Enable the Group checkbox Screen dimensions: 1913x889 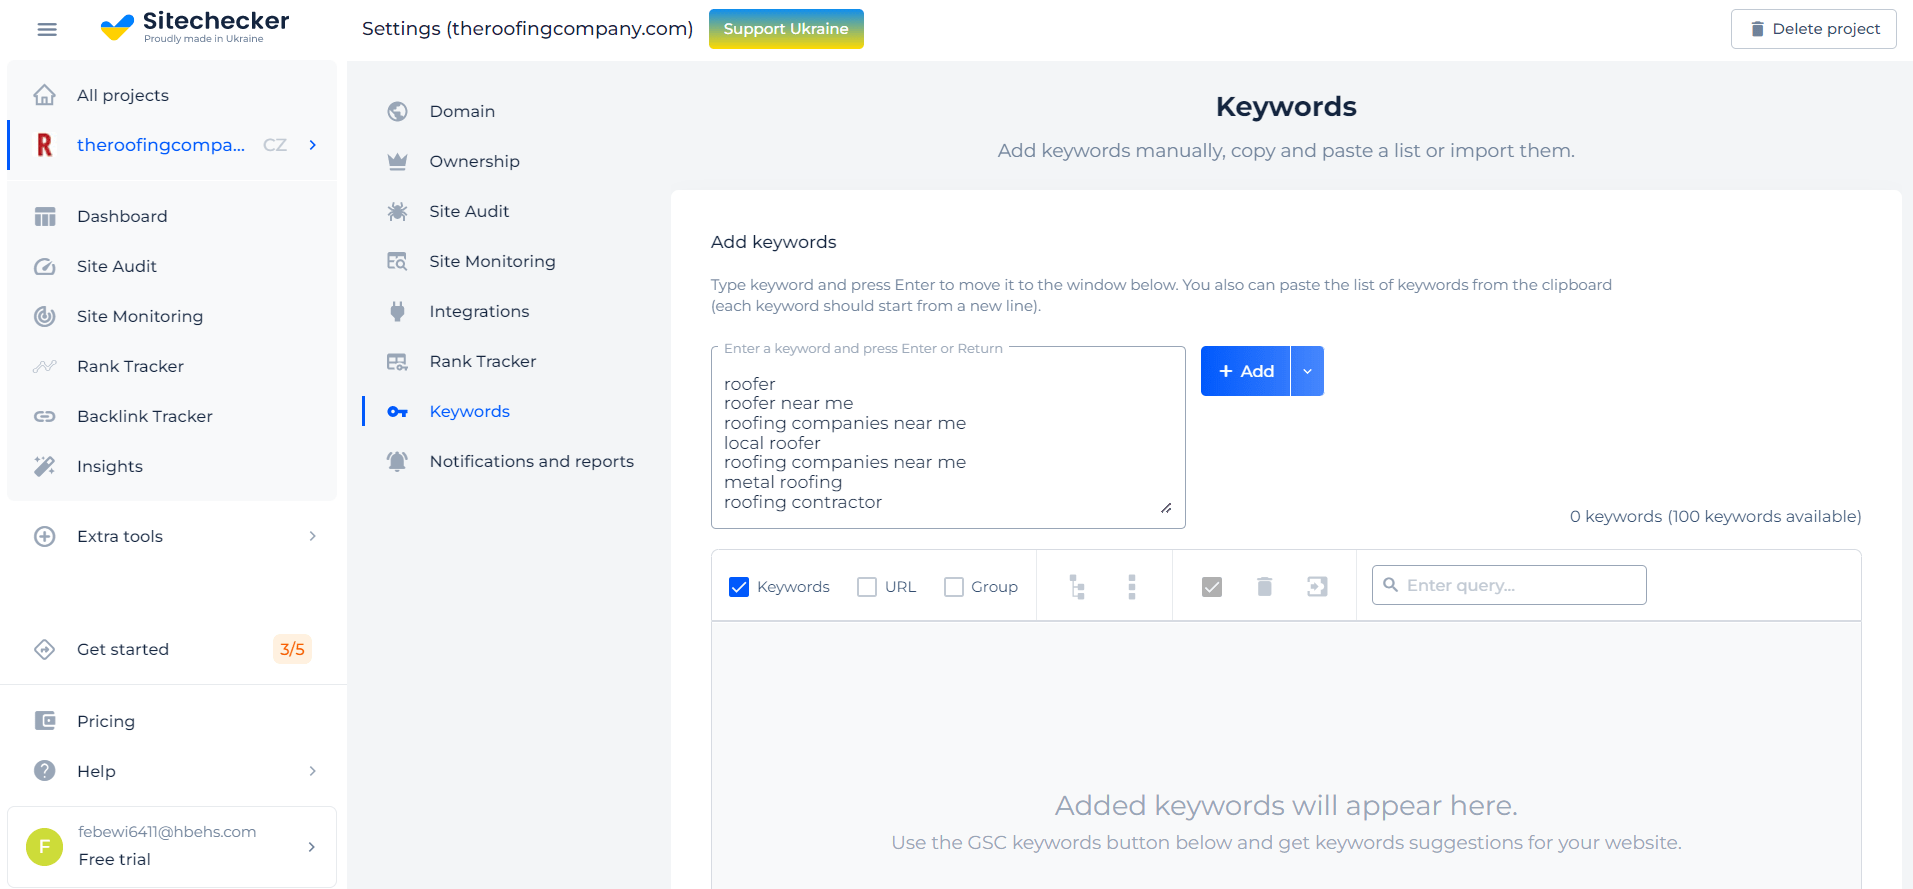pos(954,587)
